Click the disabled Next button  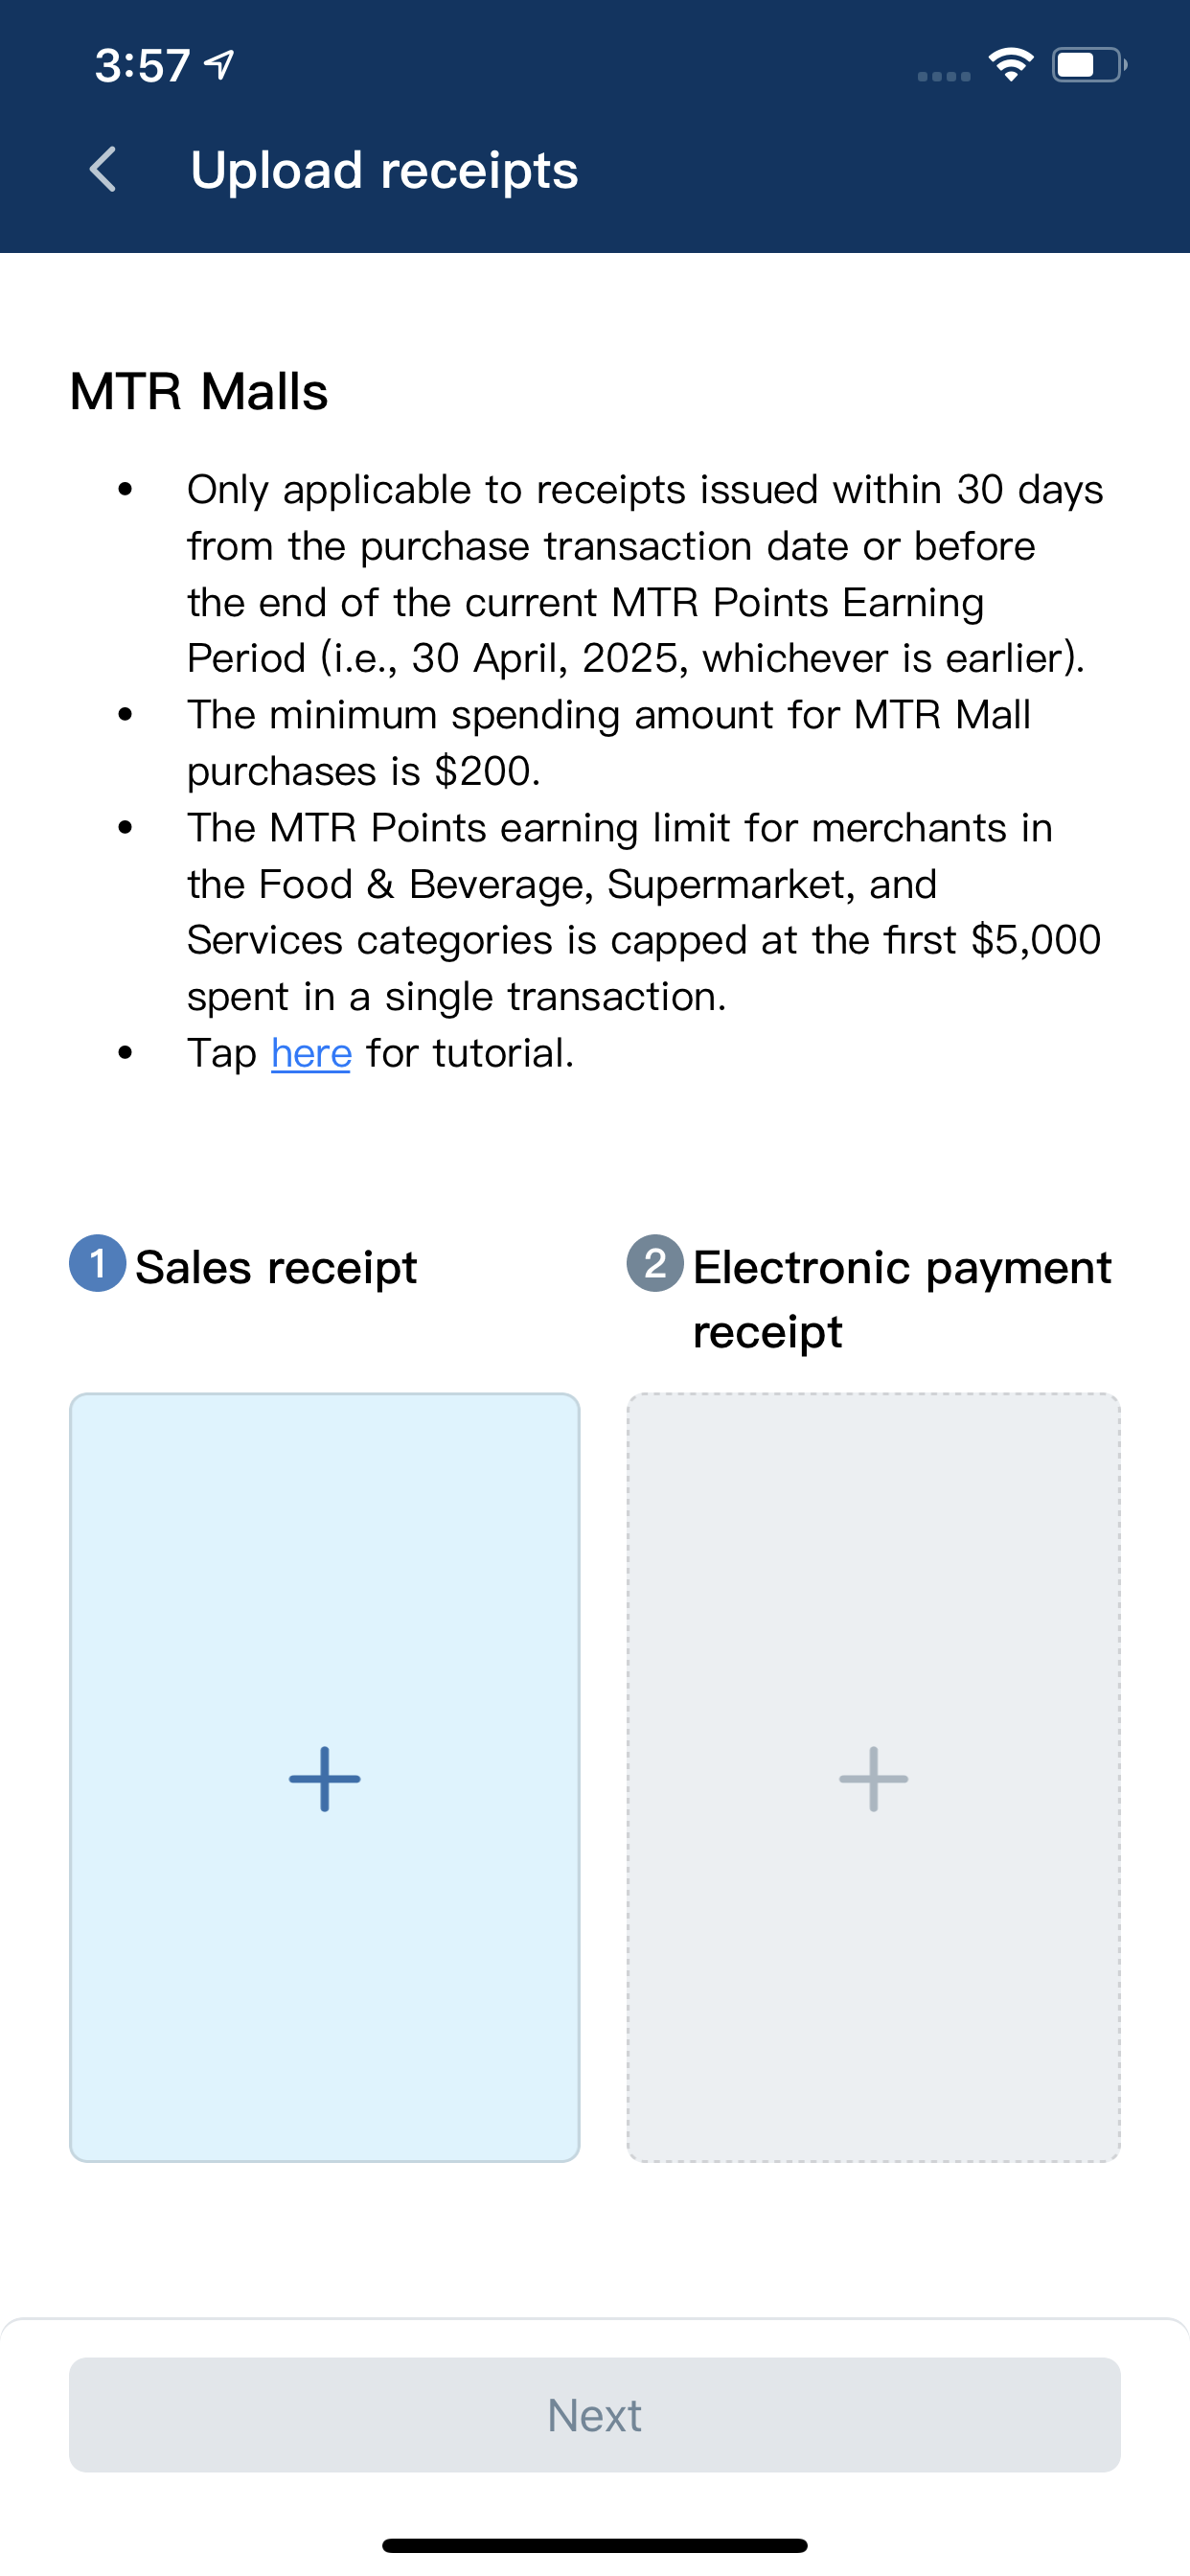coord(595,2415)
